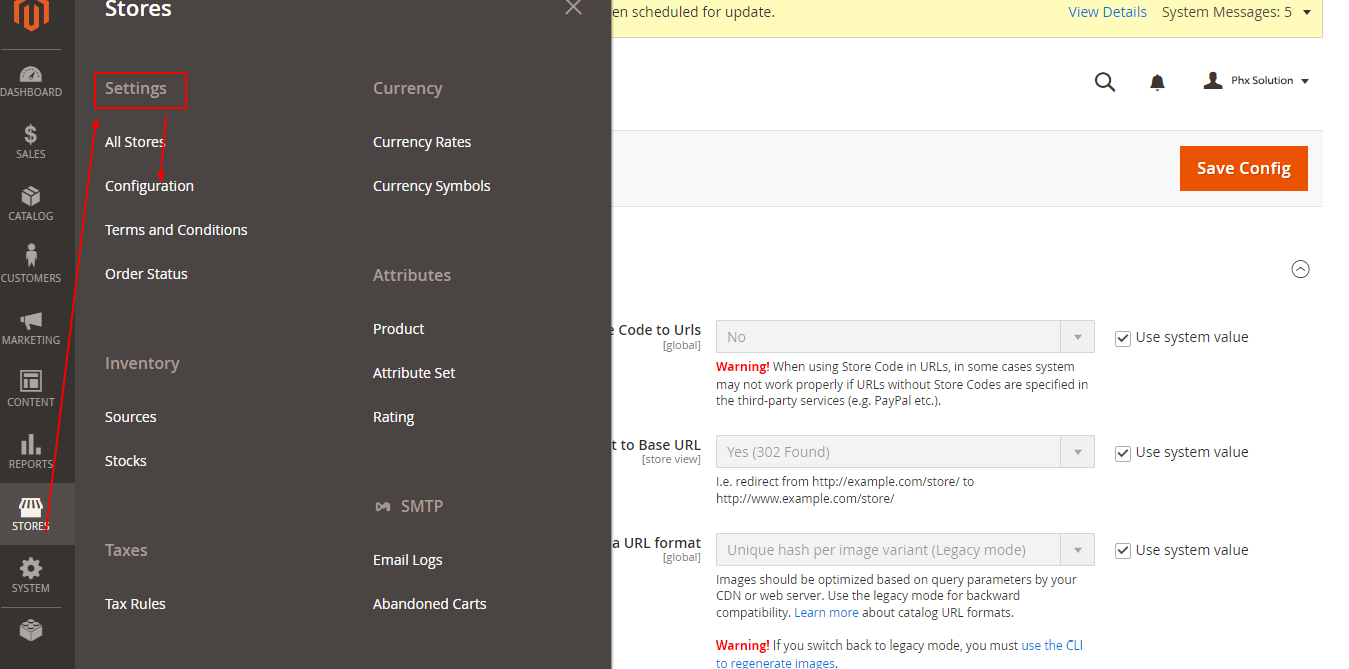Collapse the section with the circle chevron

[x=1300, y=269]
